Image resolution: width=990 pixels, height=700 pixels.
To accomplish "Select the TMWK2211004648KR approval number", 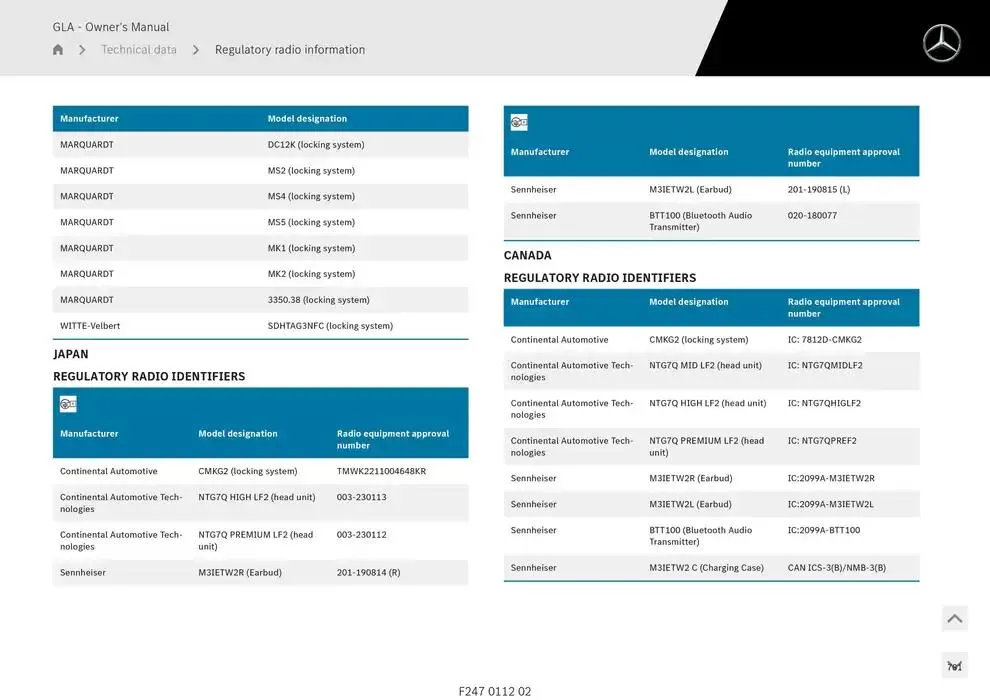I will point(381,471).
